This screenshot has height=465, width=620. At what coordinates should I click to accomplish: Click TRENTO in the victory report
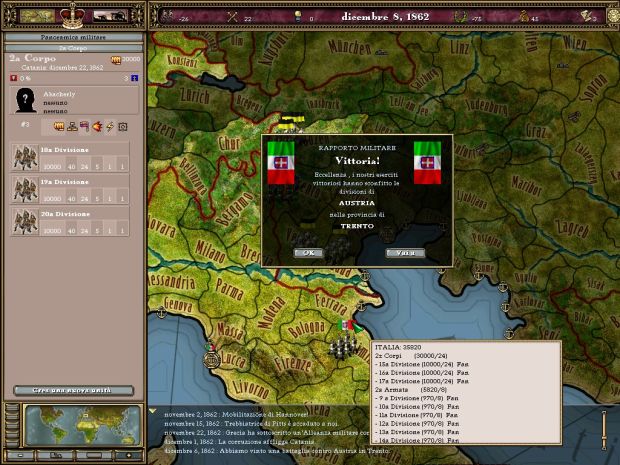coord(357,226)
